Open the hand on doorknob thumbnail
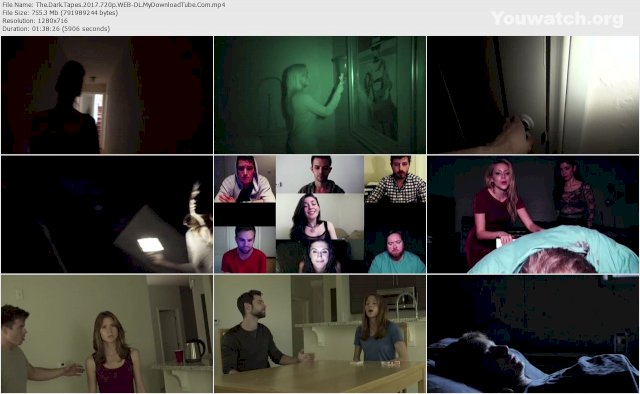Viewport: 640px width, 394px height. pos(533,95)
